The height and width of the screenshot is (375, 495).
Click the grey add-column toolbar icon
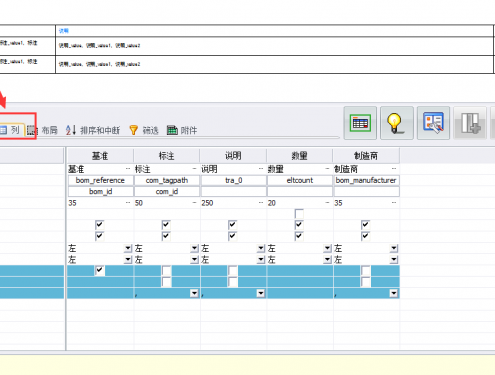(x=470, y=123)
